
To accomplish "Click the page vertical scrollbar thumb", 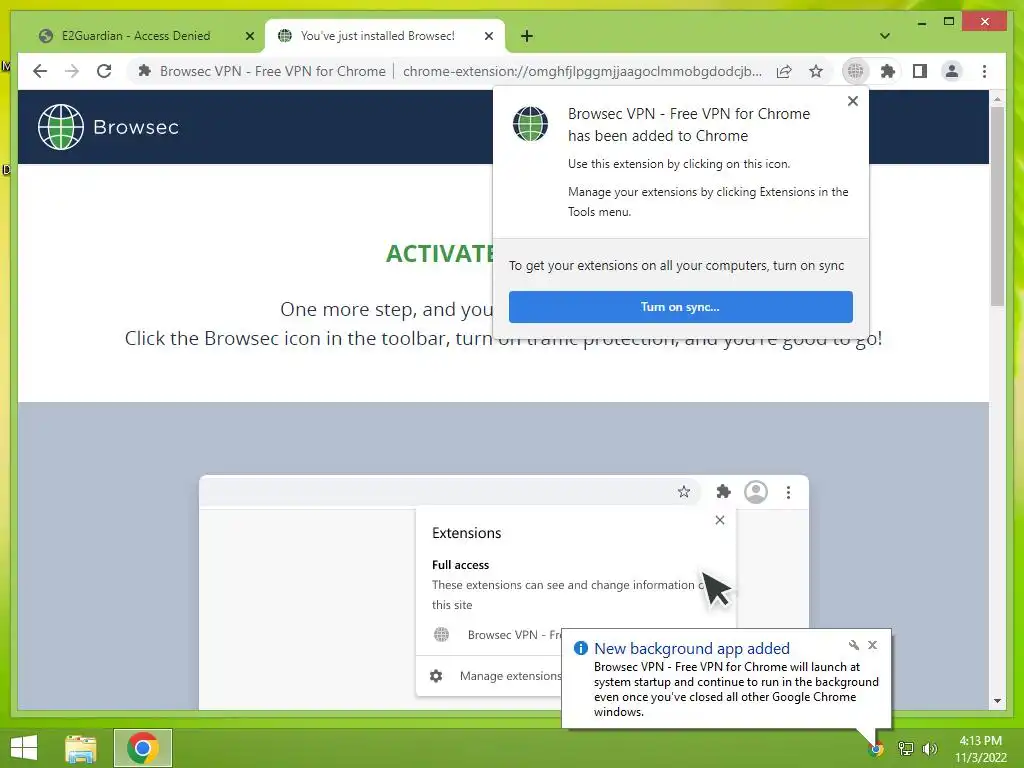I will 997,206.
